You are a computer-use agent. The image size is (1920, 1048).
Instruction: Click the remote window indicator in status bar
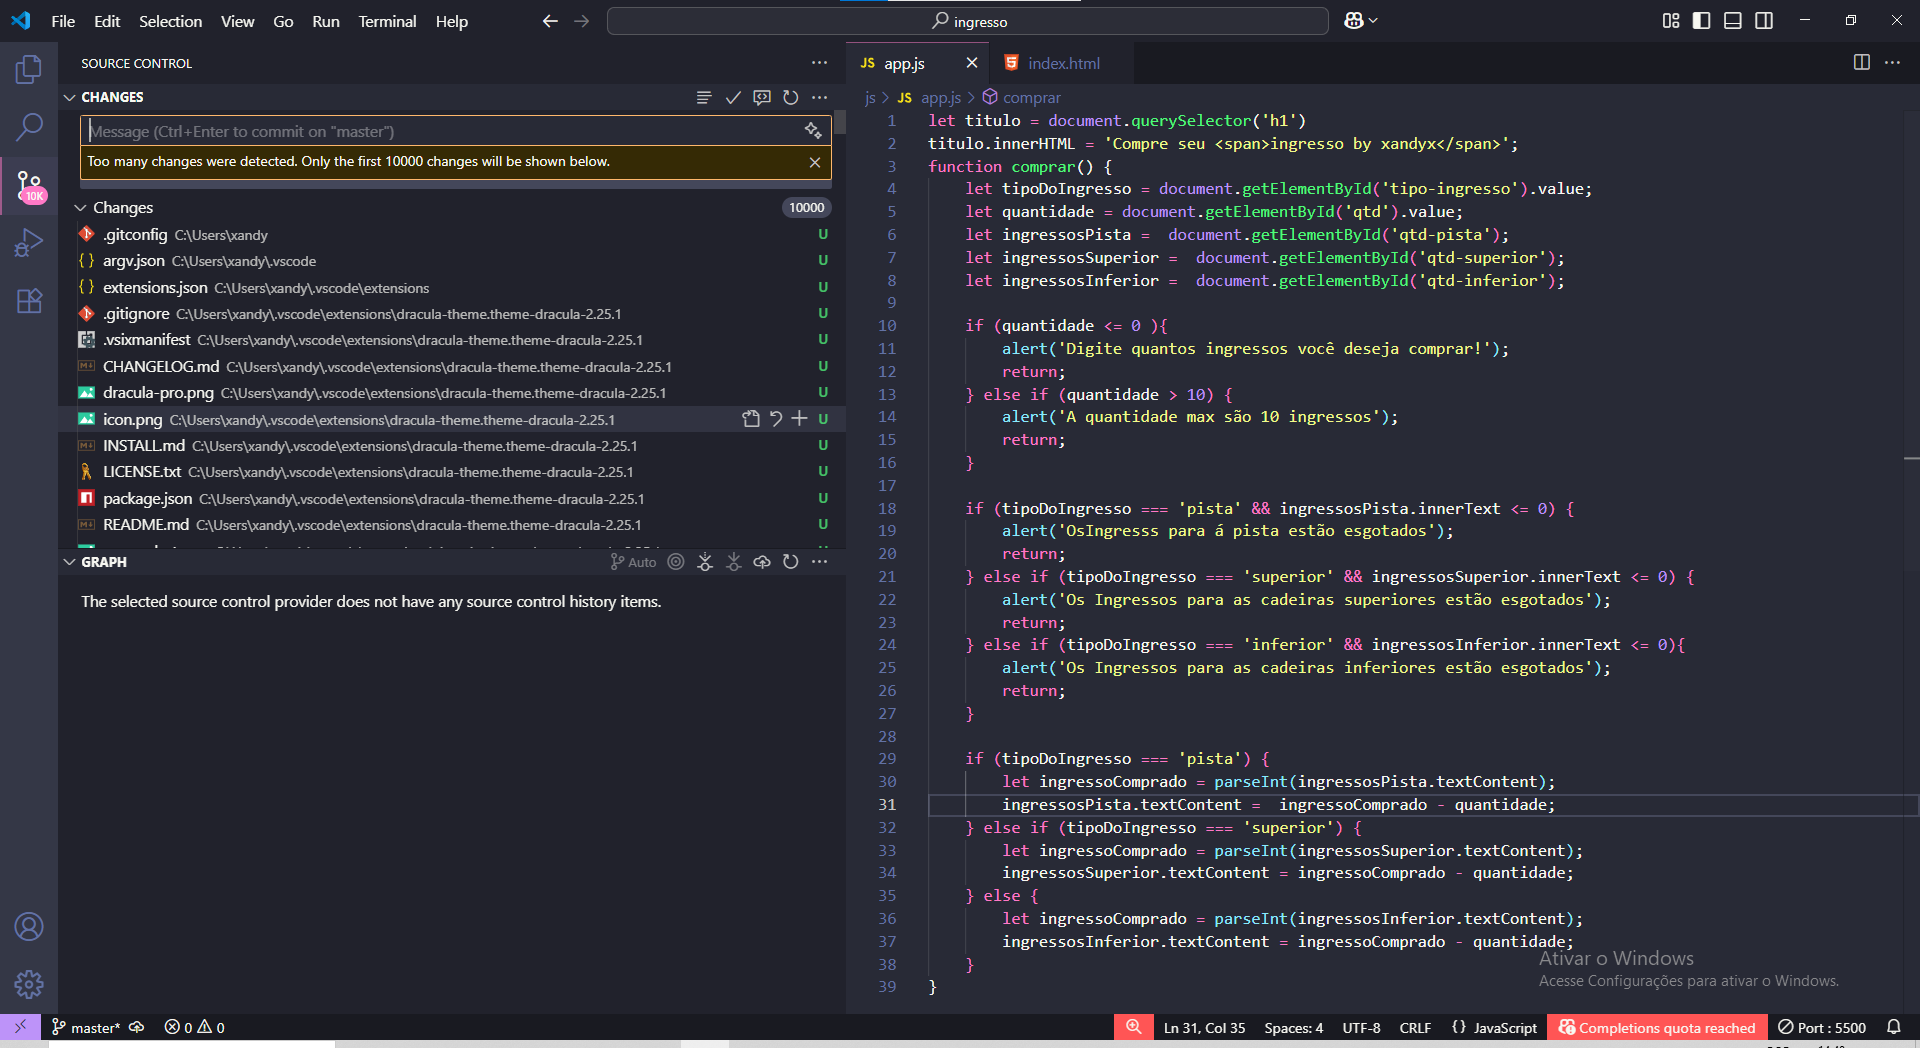(20, 1027)
